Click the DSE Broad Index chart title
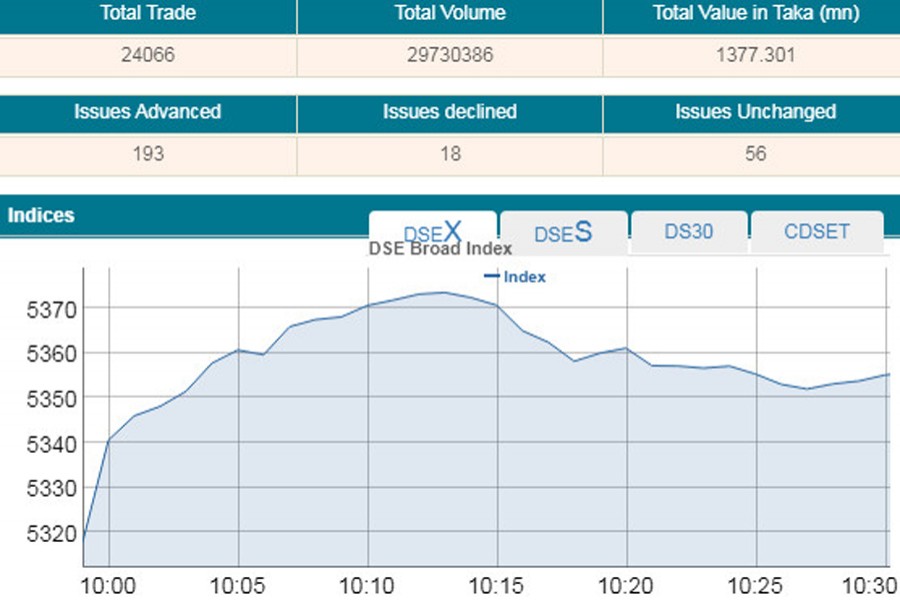Image resolution: width=900 pixels, height=600 pixels. pyautogui.click(x=440, y=249)
